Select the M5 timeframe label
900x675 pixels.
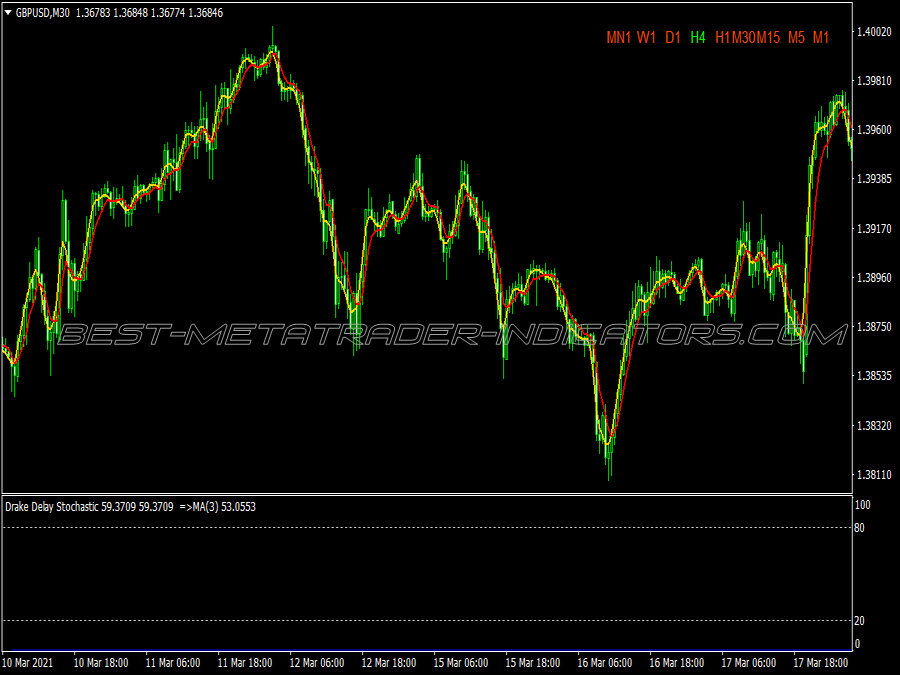(x=797, y=38)
